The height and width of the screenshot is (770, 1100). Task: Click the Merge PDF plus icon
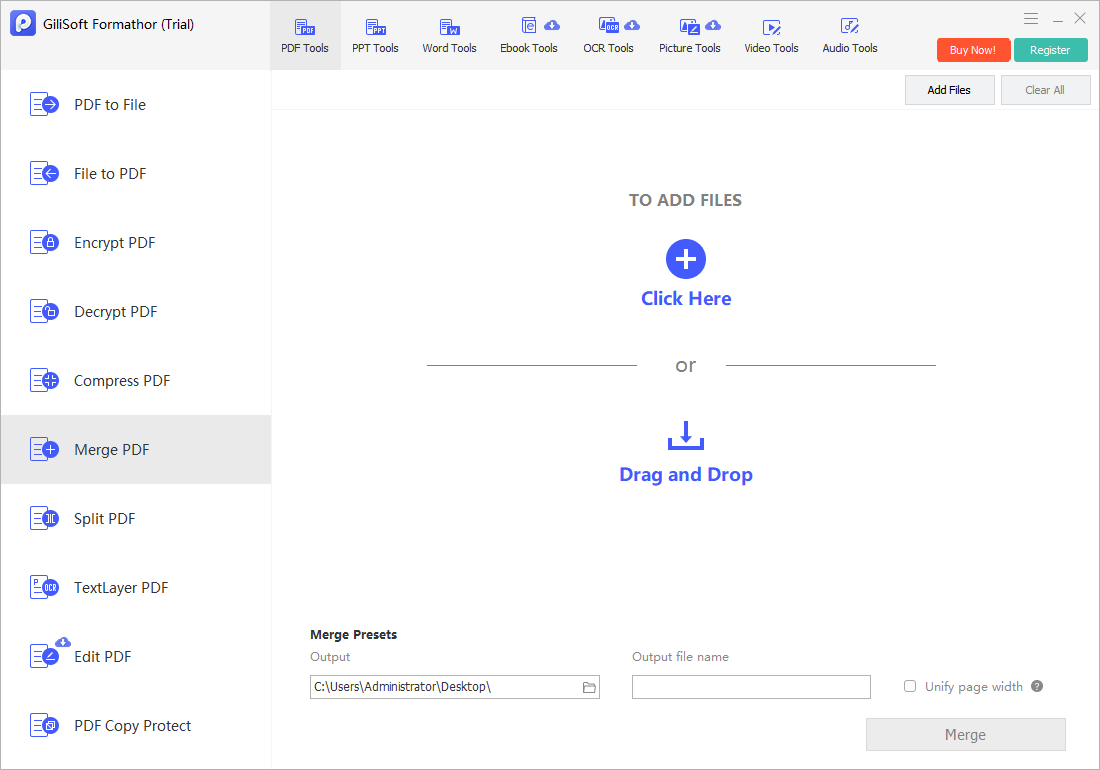44,449
